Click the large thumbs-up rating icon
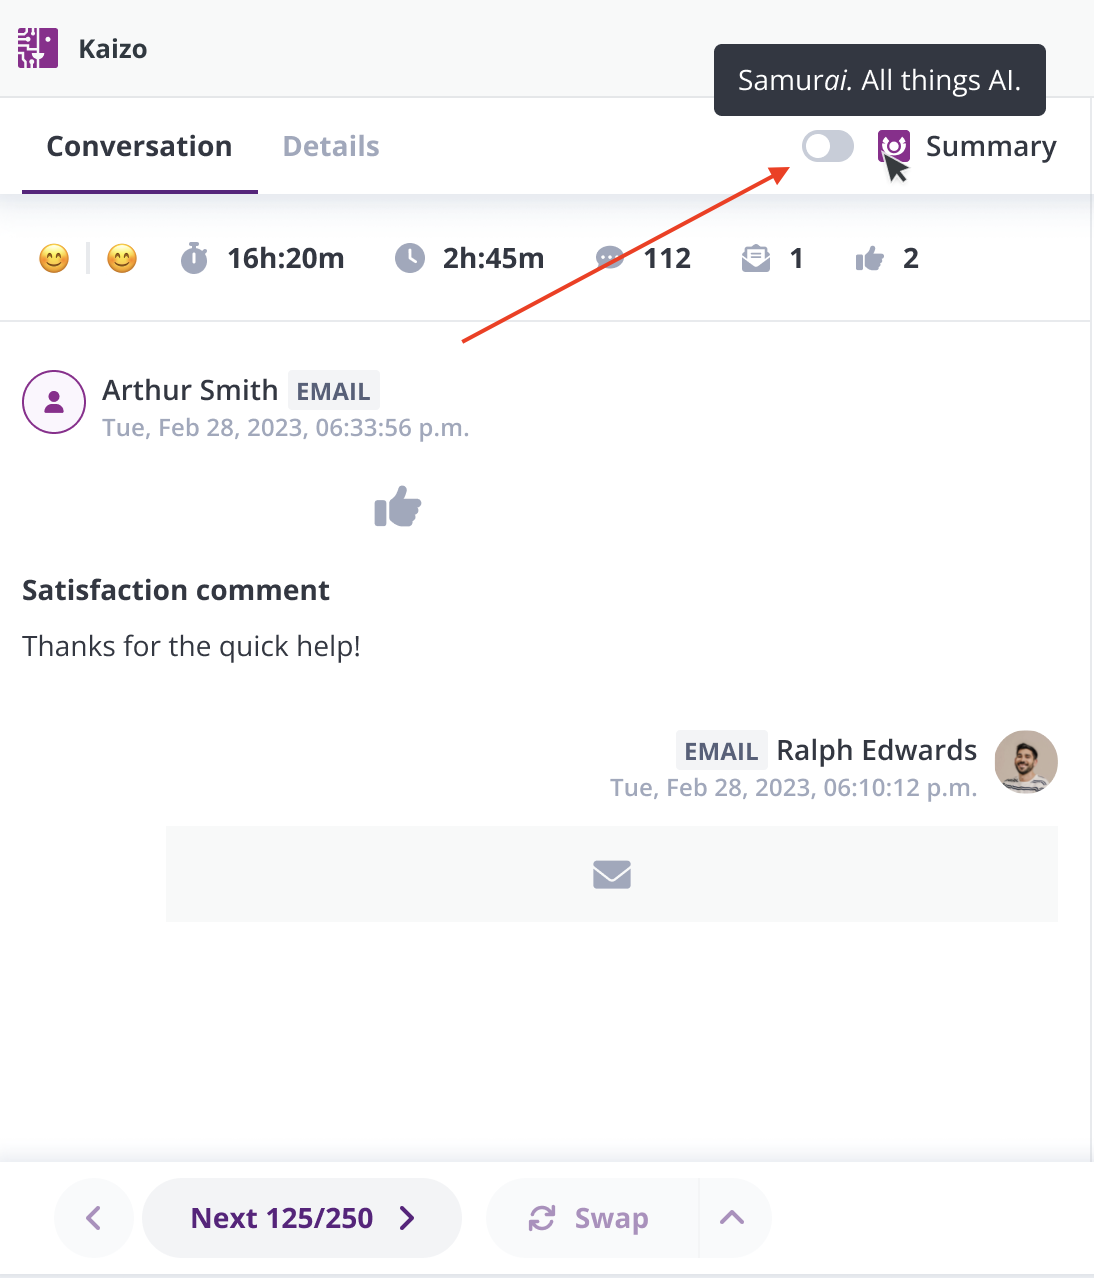This screenshot has width=1094, height=1278. coord(398,506)
